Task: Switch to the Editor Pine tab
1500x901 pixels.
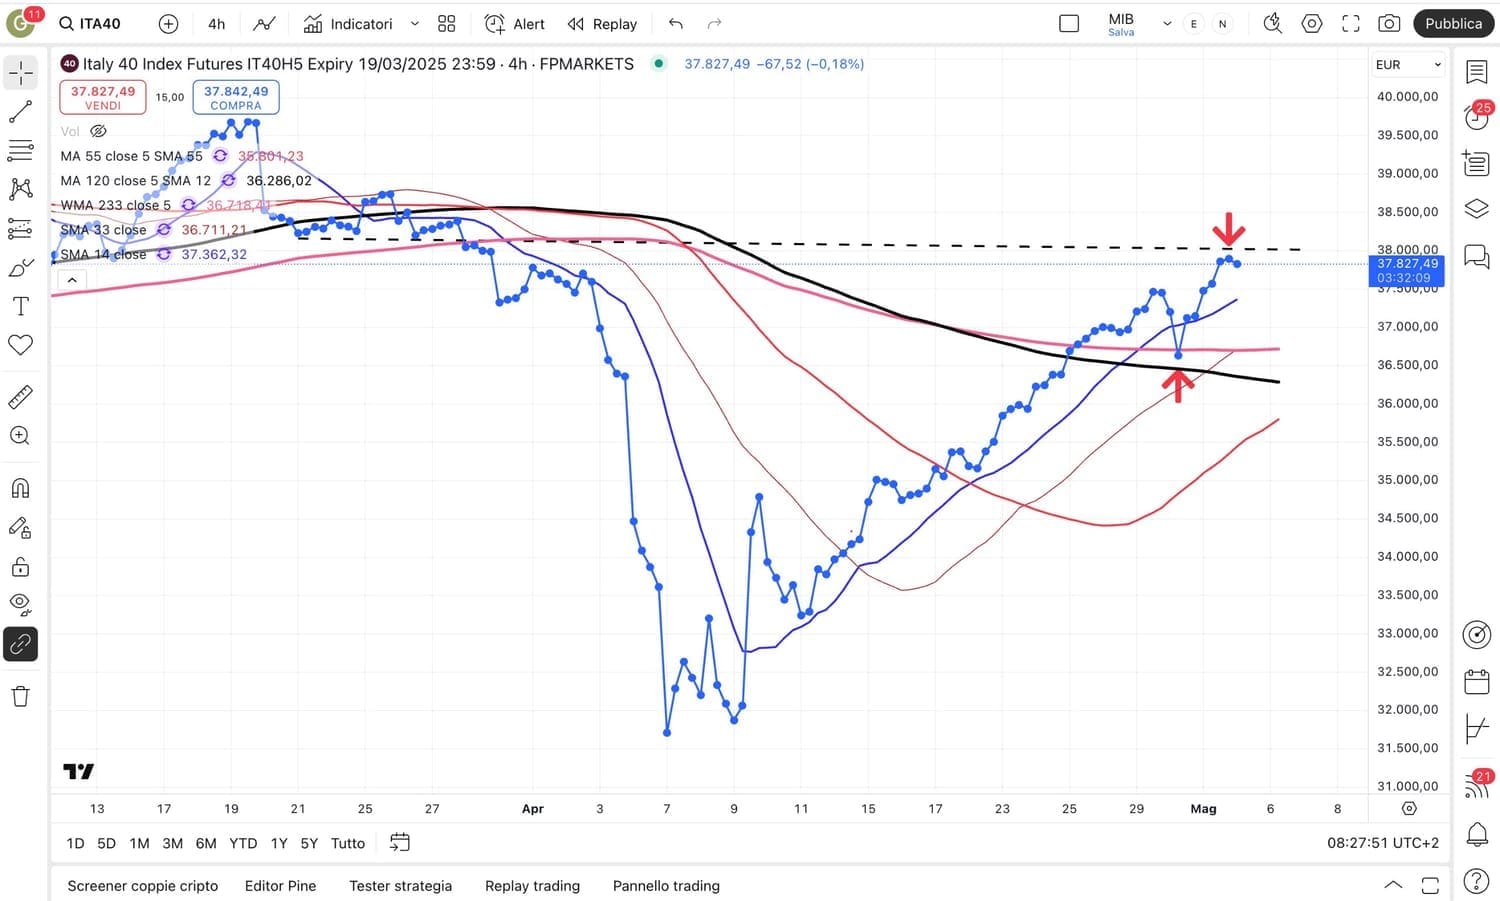Action: click(x=281, y=886)
